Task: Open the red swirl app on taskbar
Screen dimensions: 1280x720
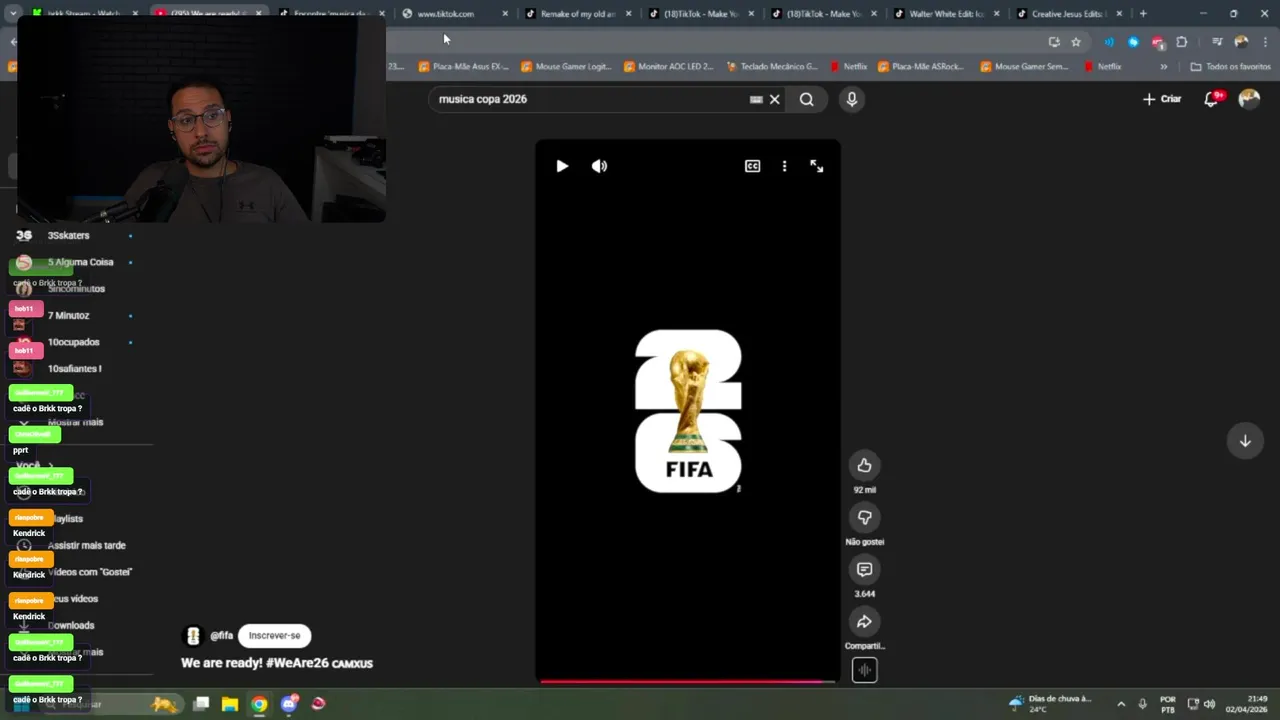Action: [x=318, y=704]
